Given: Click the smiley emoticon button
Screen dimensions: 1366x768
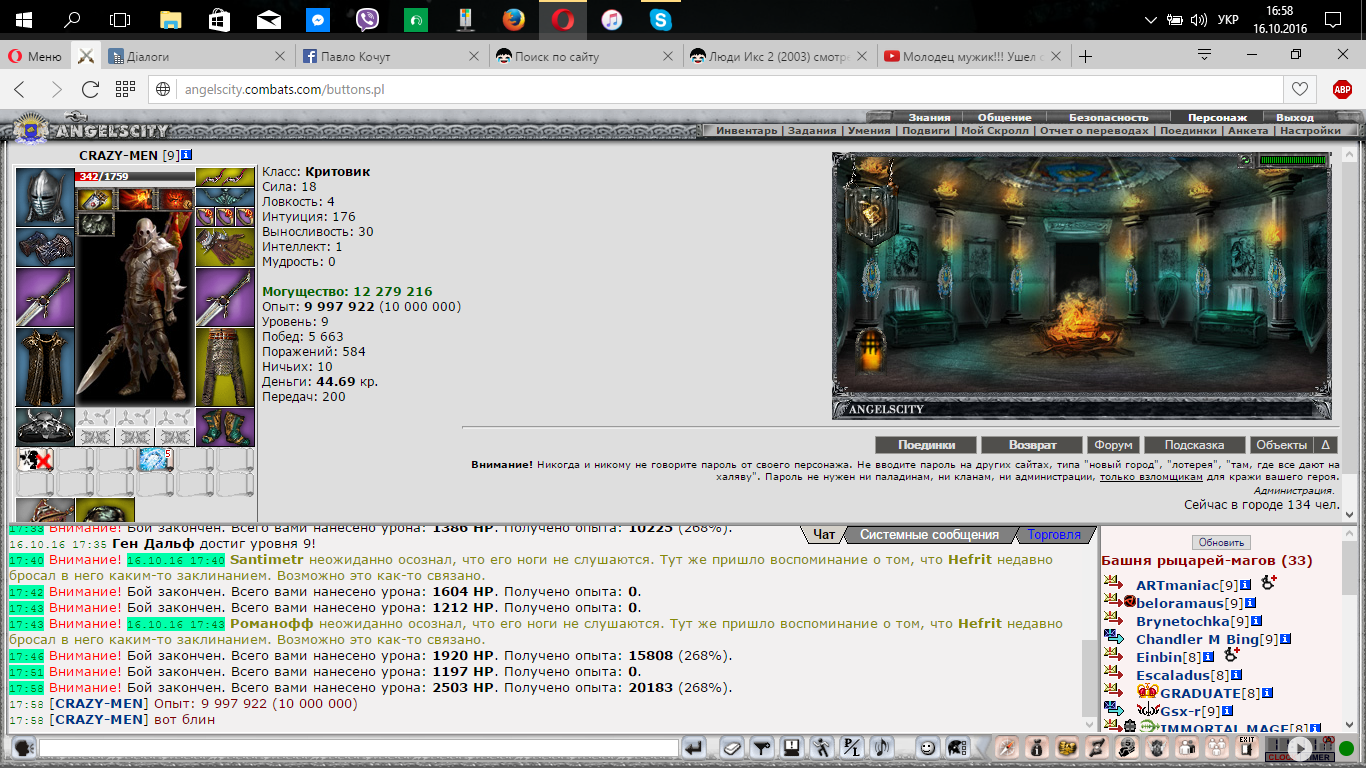Looking at the screenshot, I should (928, 747).
